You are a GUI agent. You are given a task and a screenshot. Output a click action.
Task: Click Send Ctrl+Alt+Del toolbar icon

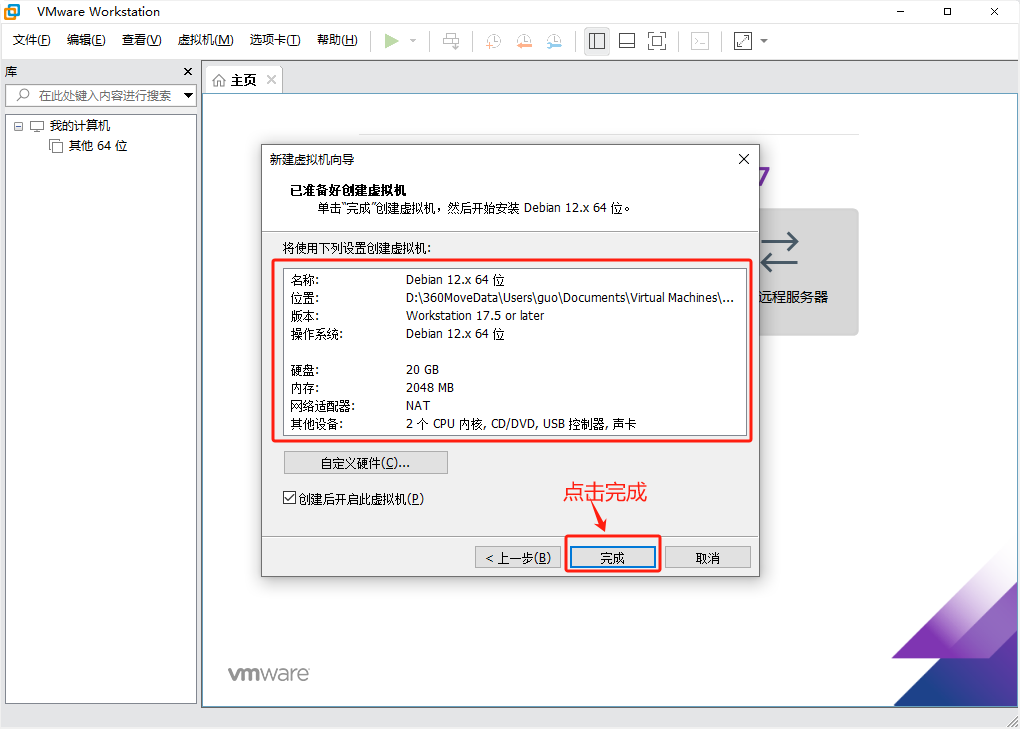pyautogui.click(x=451, y=41)
